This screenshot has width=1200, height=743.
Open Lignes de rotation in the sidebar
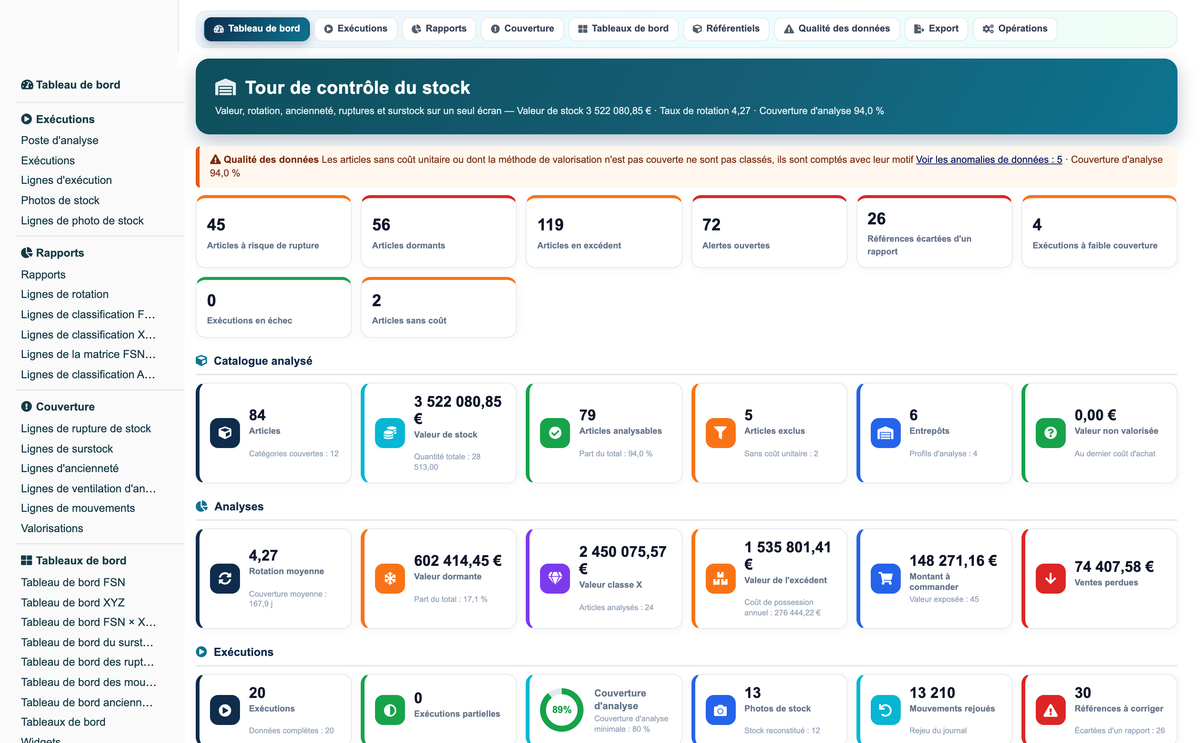(x=65, y=295)
